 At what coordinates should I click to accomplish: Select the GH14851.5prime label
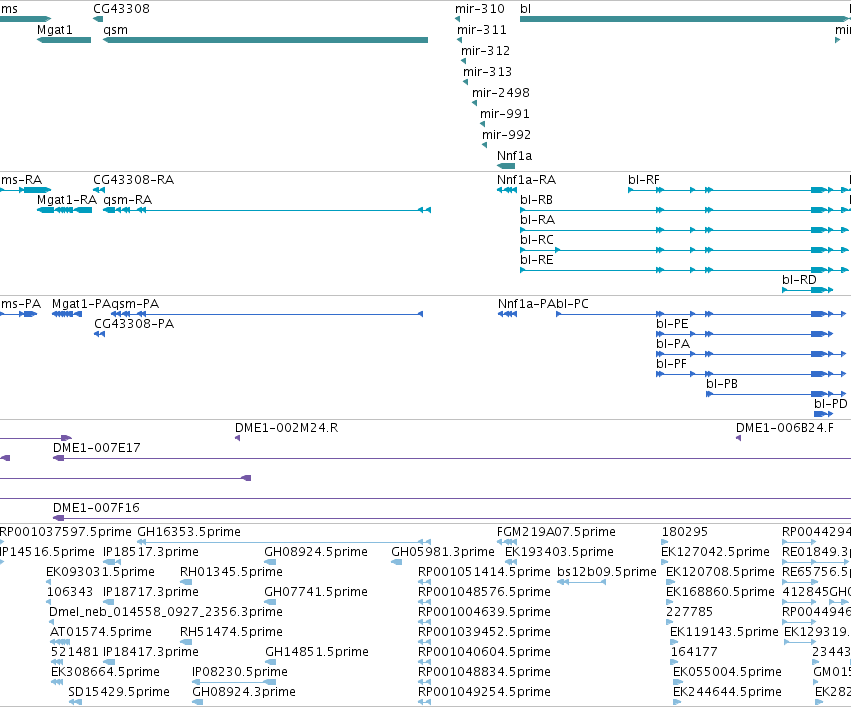click(x=317, y=652)
